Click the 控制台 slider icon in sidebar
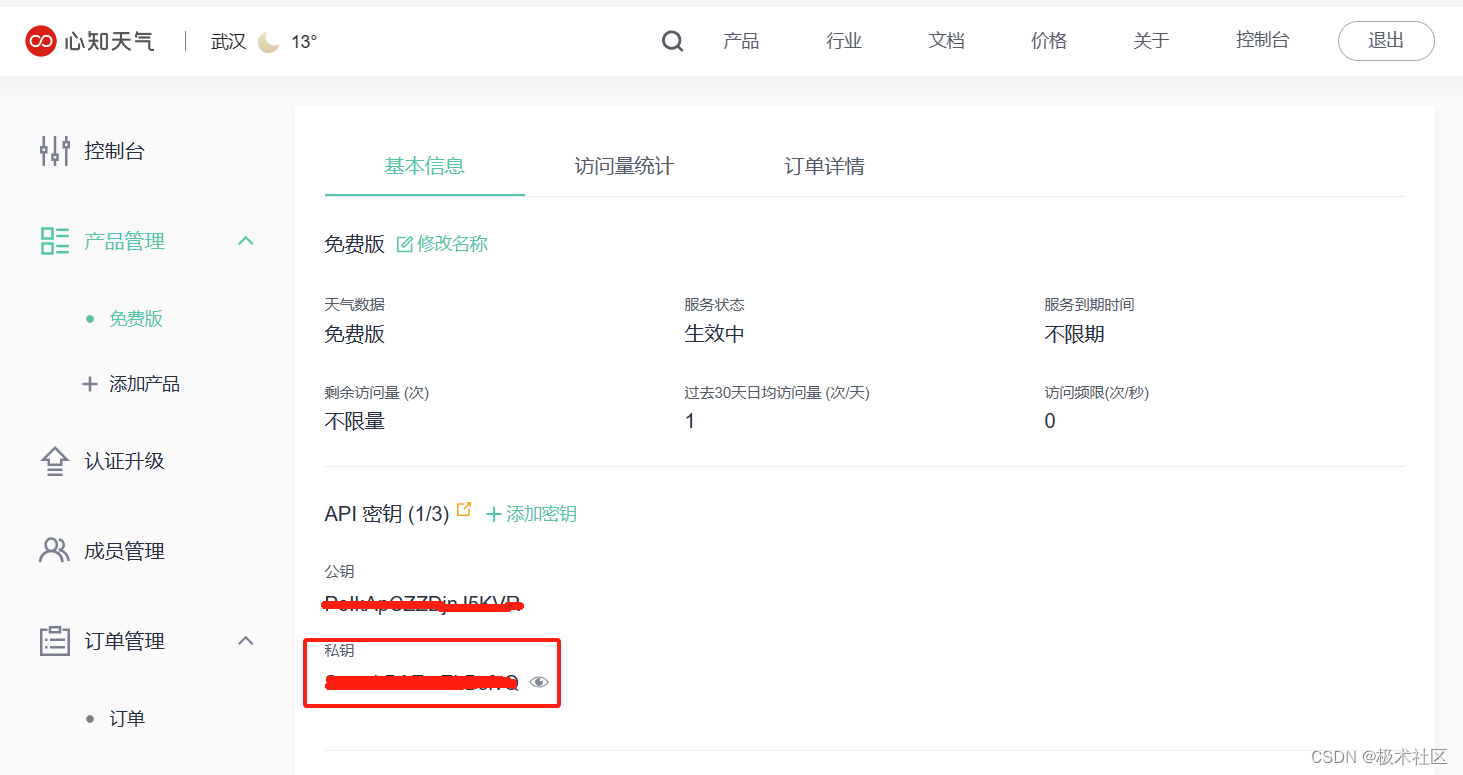 pyautogui.click(x=55, y=151)
